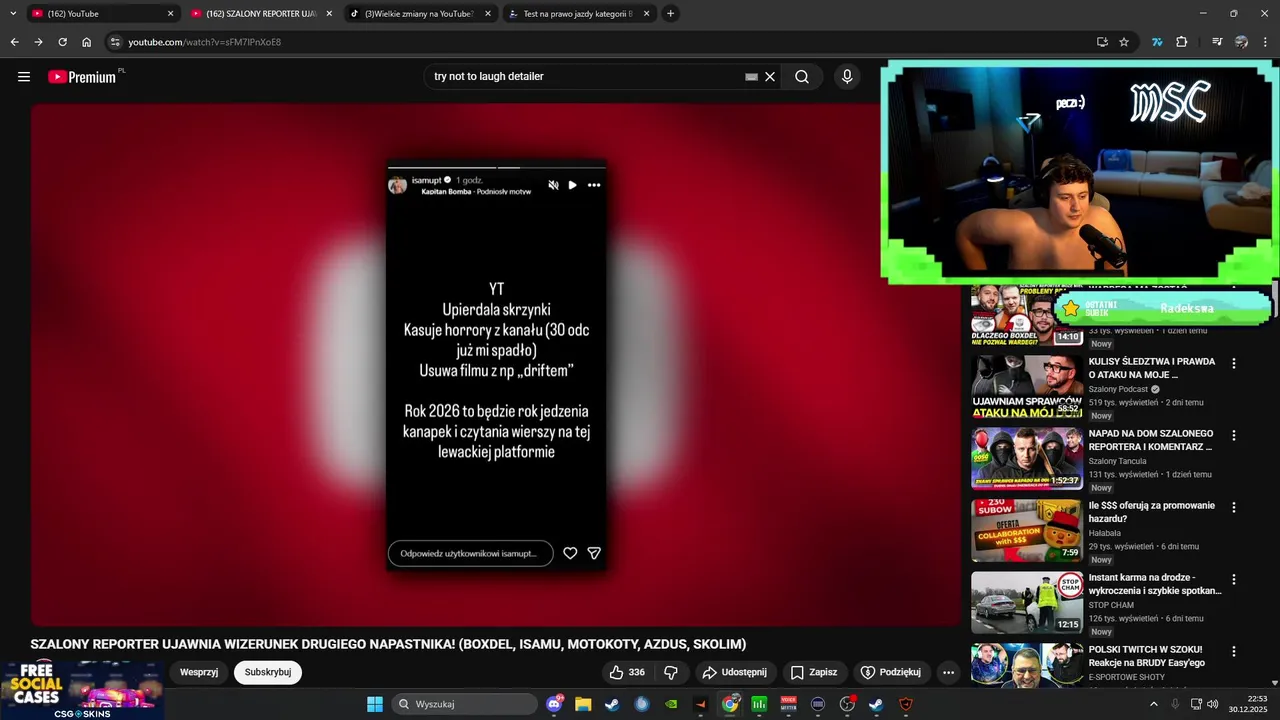Show hidden system tray icons

1154,704
